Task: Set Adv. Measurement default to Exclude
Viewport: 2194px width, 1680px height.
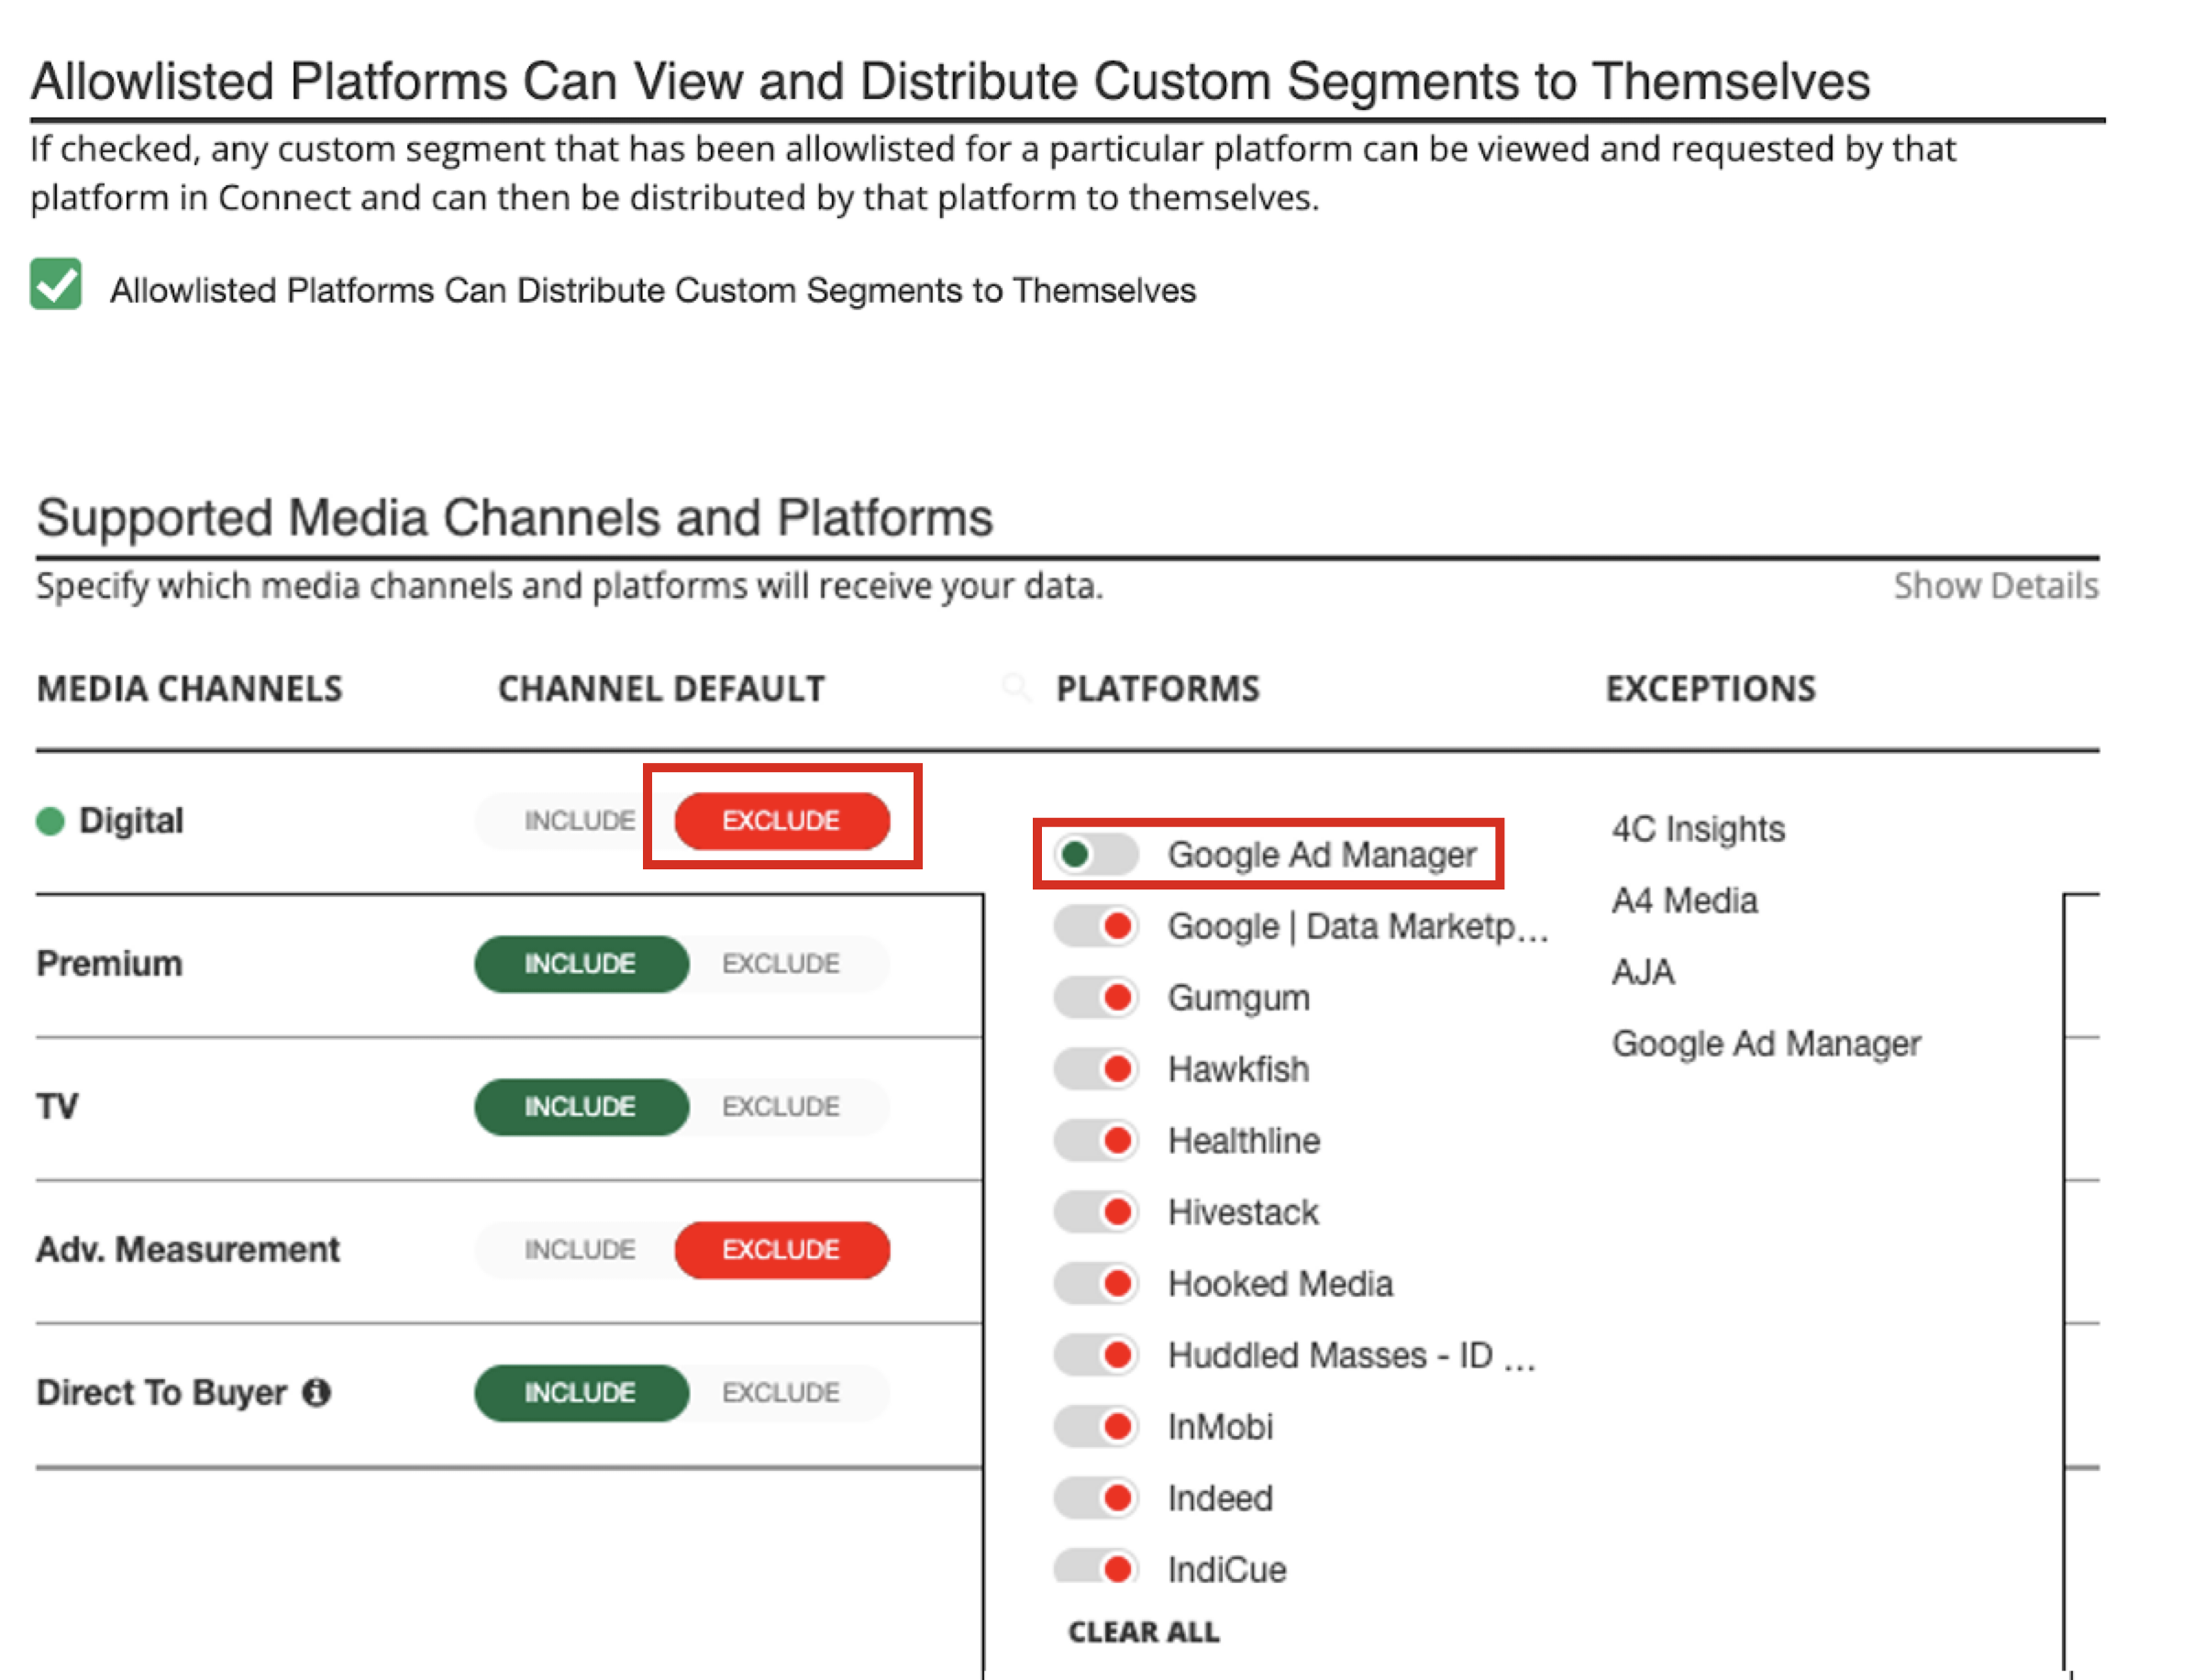Action: (781, 1250)
